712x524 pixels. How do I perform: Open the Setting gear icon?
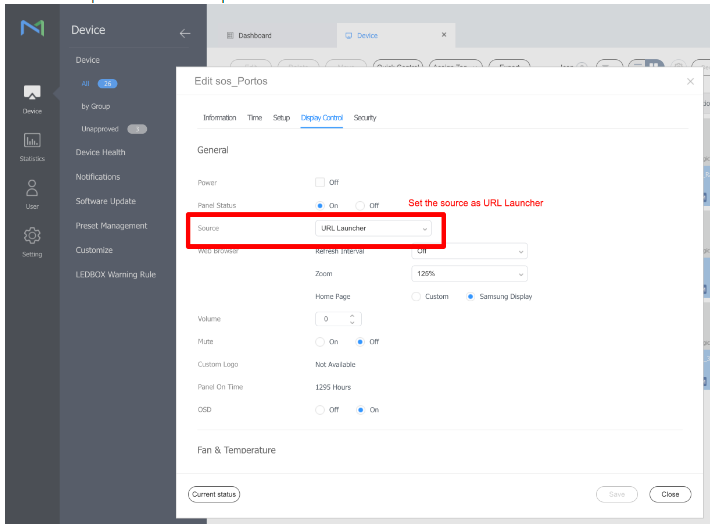[x=32, y=240]
